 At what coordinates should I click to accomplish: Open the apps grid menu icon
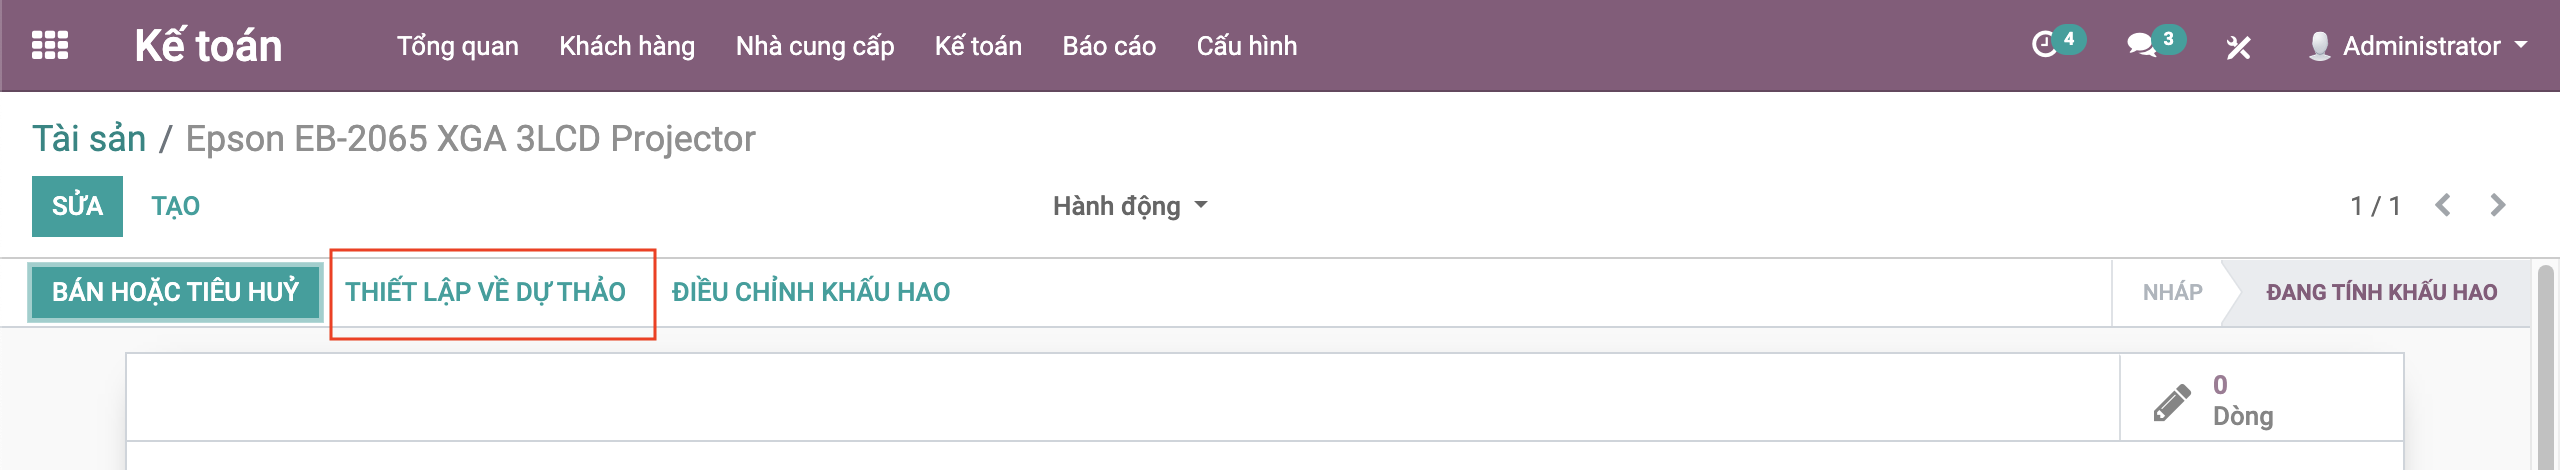pos(50,45)
